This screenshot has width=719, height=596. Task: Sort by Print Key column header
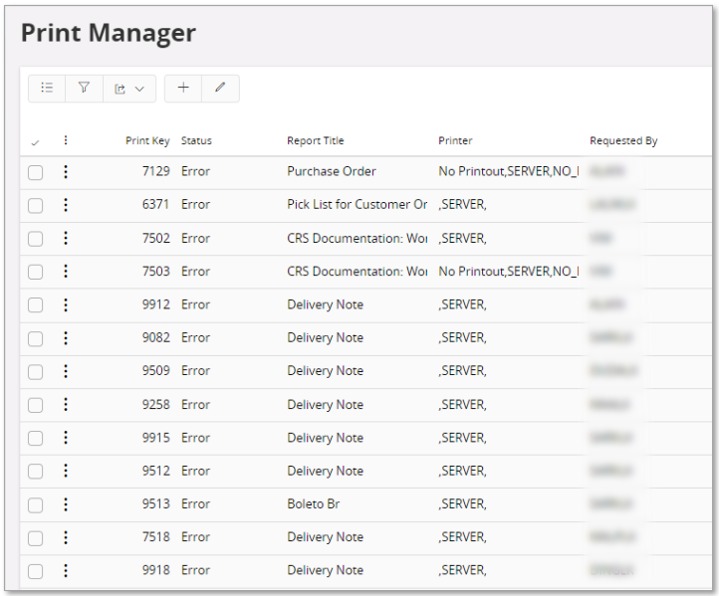[148, 141]
